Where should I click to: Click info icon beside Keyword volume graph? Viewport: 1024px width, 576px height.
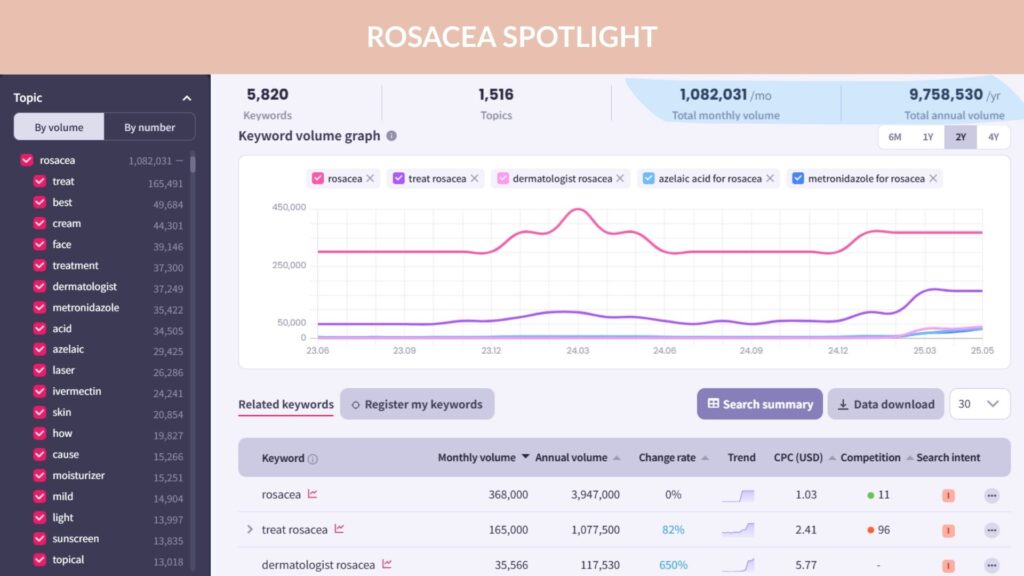point(391,136)
